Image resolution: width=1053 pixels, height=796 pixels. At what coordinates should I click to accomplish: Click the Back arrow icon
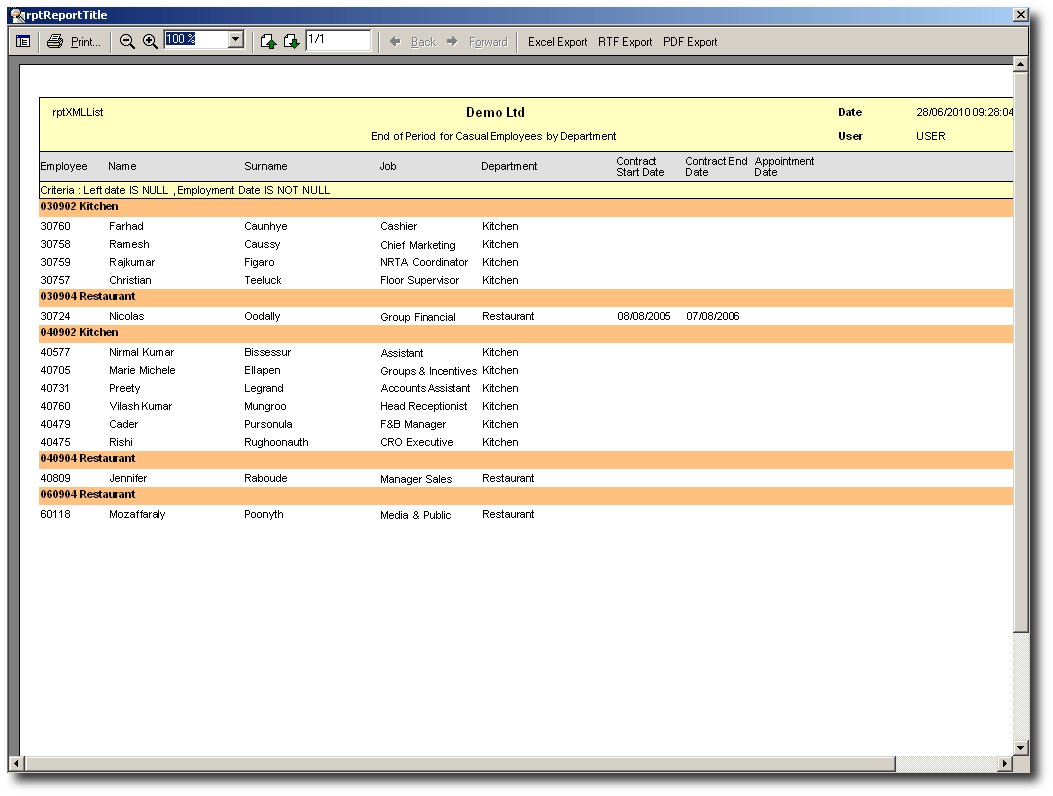395,42
